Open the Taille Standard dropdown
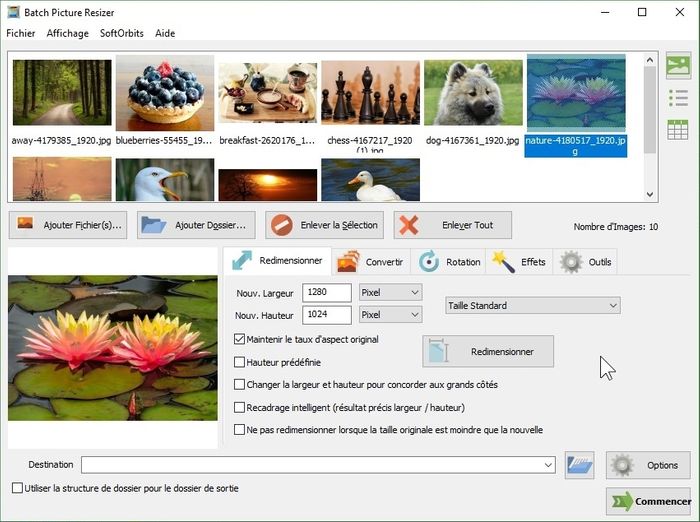This screenshot has width=700, height=522. tap(532, 305)
